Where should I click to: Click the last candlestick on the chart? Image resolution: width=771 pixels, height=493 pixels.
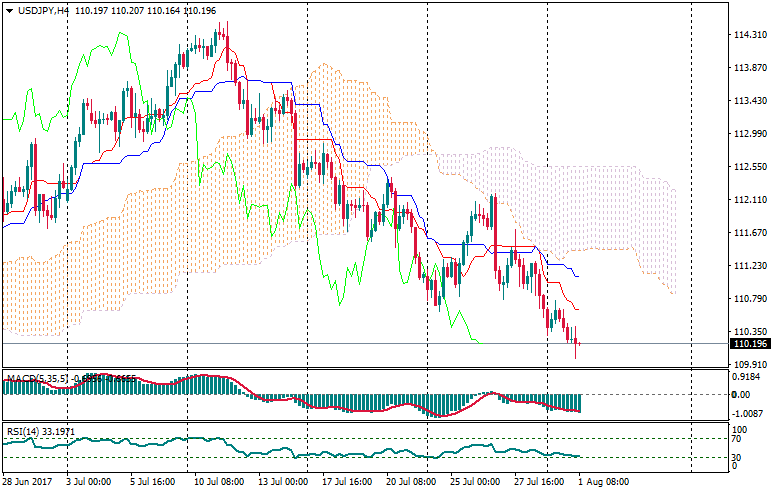[577, 342]
